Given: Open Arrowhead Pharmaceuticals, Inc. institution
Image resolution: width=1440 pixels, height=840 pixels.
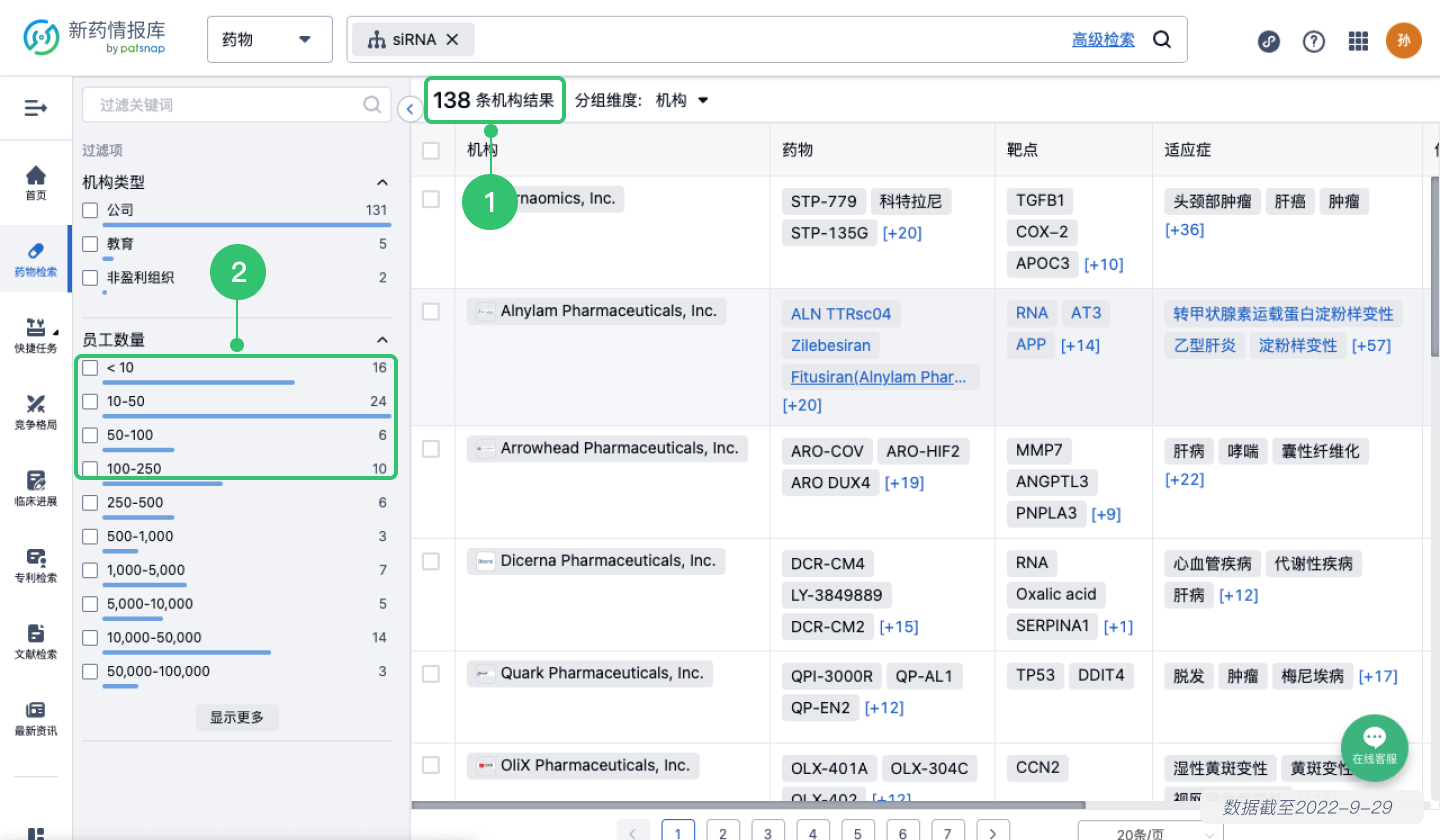Looking at the screenshot, I should click(609, 448).
